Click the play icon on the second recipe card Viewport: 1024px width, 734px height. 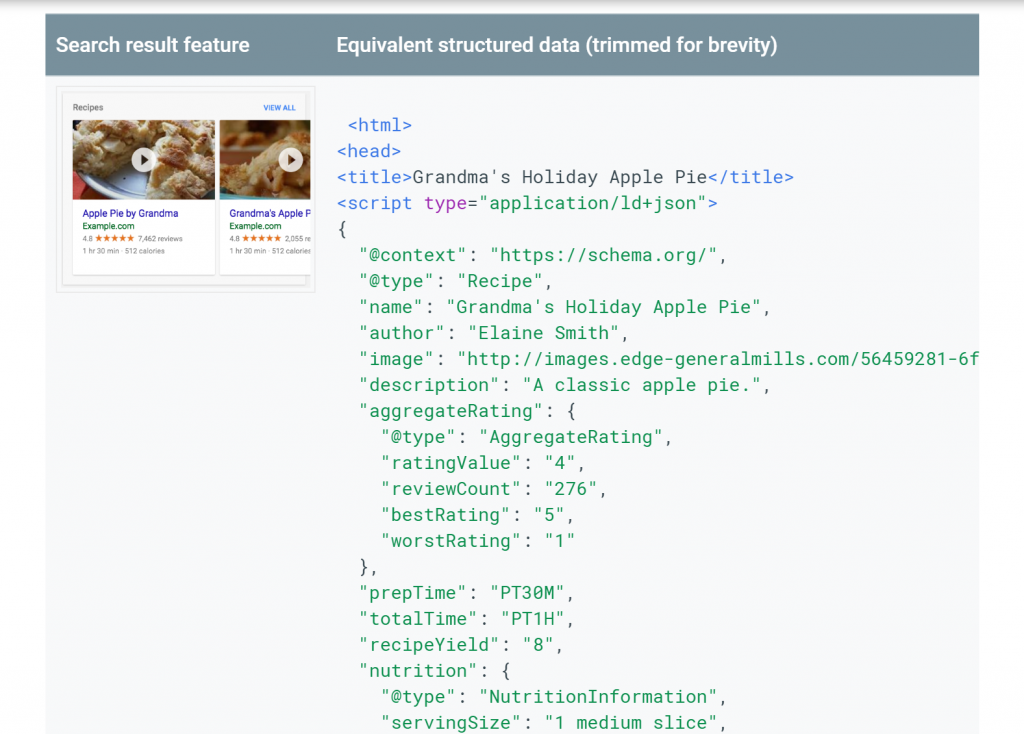(291, 159)
